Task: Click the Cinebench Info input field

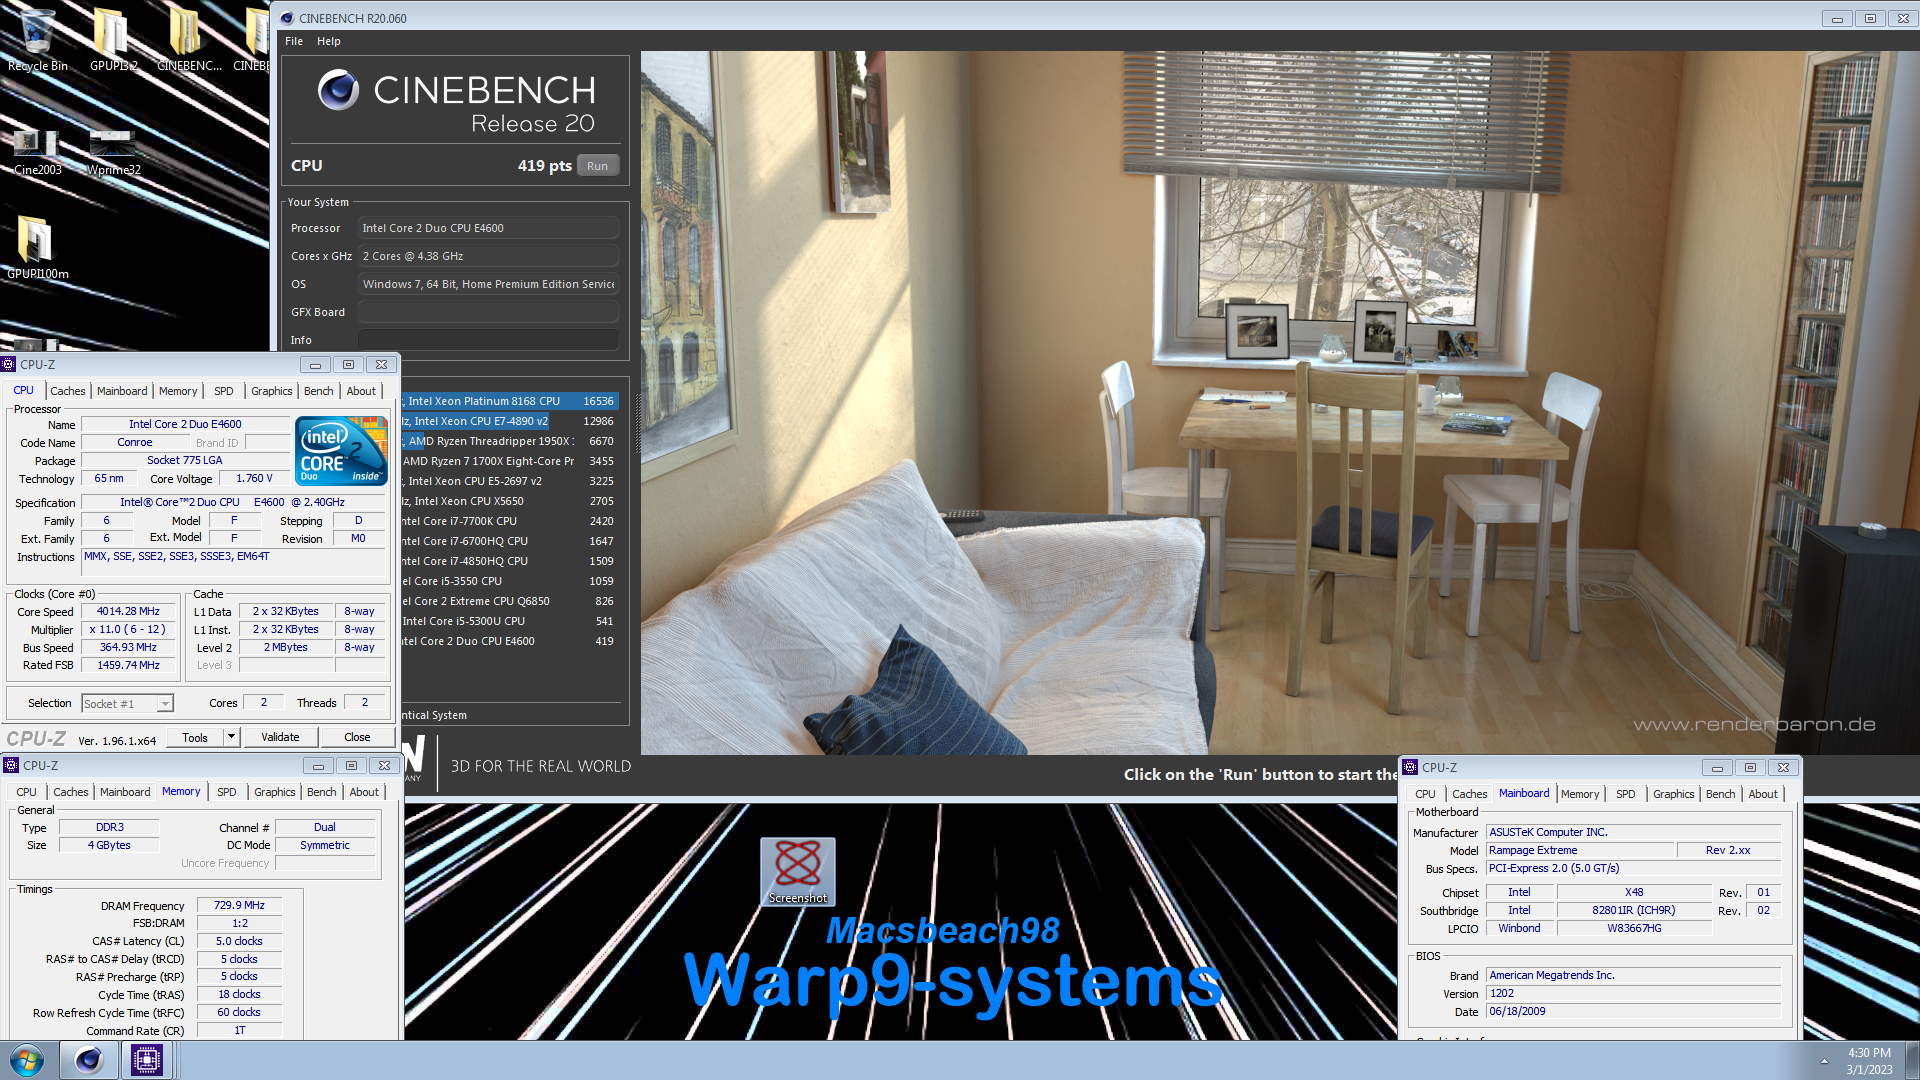Action: click(488, 340)
